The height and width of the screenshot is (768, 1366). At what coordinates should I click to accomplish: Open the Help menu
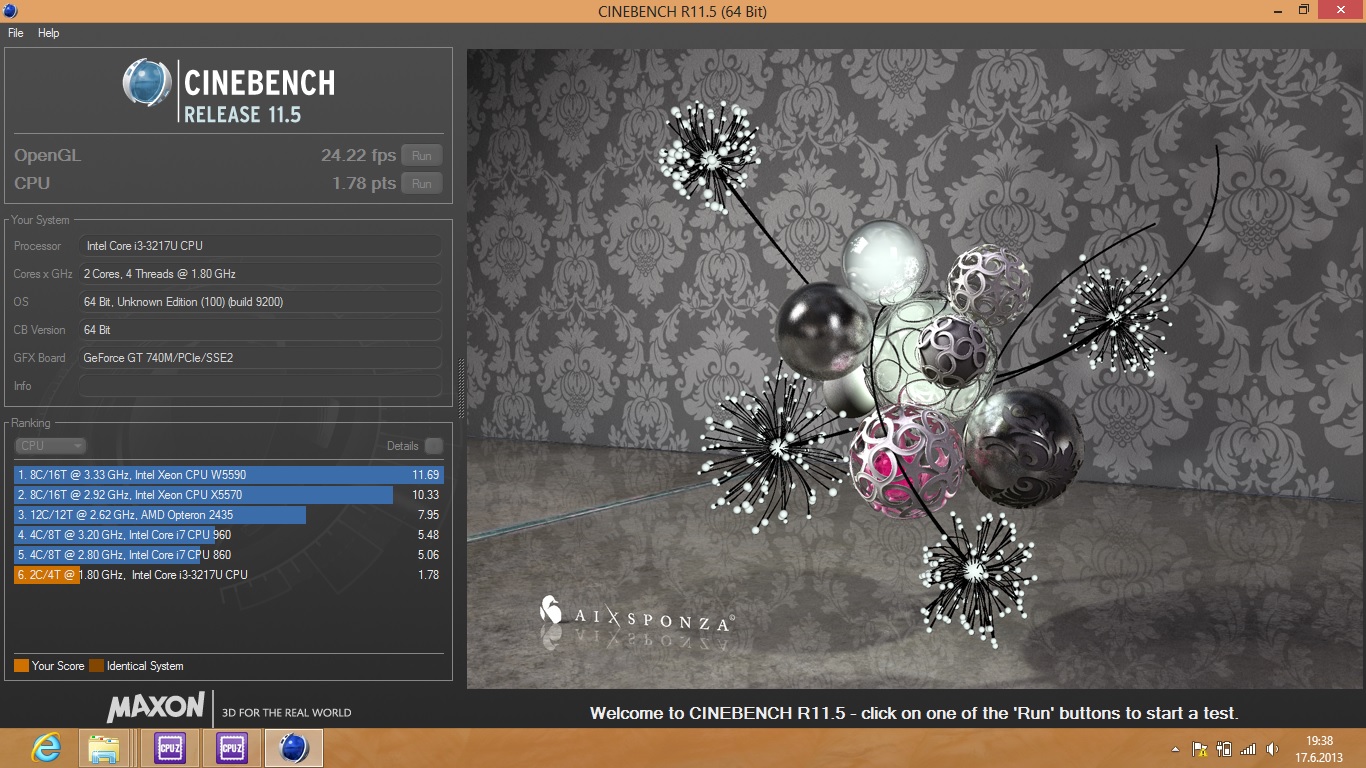tap(48, 33)
